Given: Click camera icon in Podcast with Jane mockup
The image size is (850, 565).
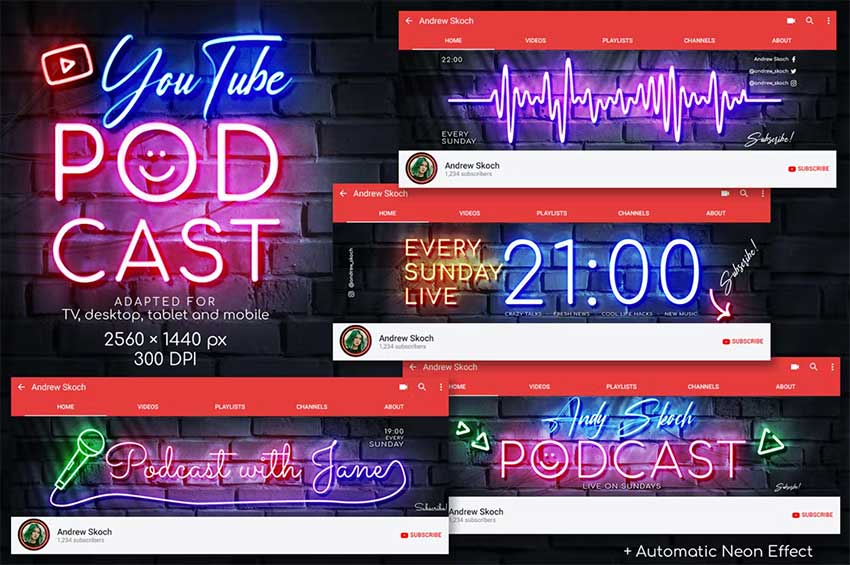Looking at the screenshot, I should pos(403,387).
